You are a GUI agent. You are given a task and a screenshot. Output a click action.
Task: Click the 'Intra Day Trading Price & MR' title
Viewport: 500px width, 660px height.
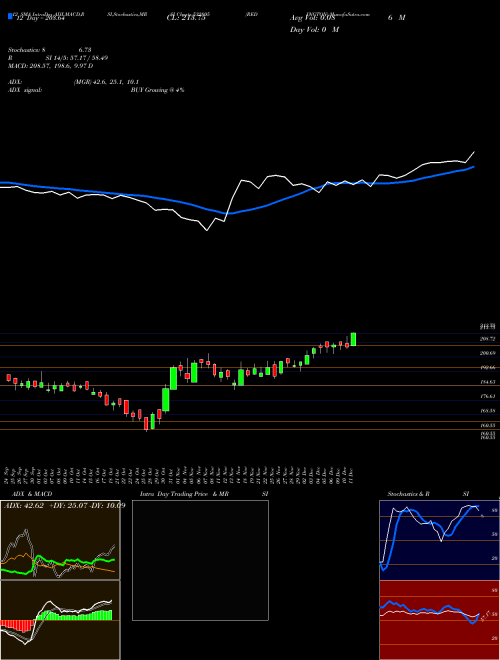click(x=184, y=494)
